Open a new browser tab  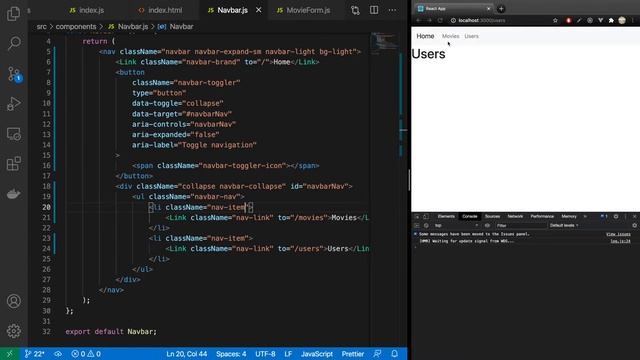click(x=501, y=9)
